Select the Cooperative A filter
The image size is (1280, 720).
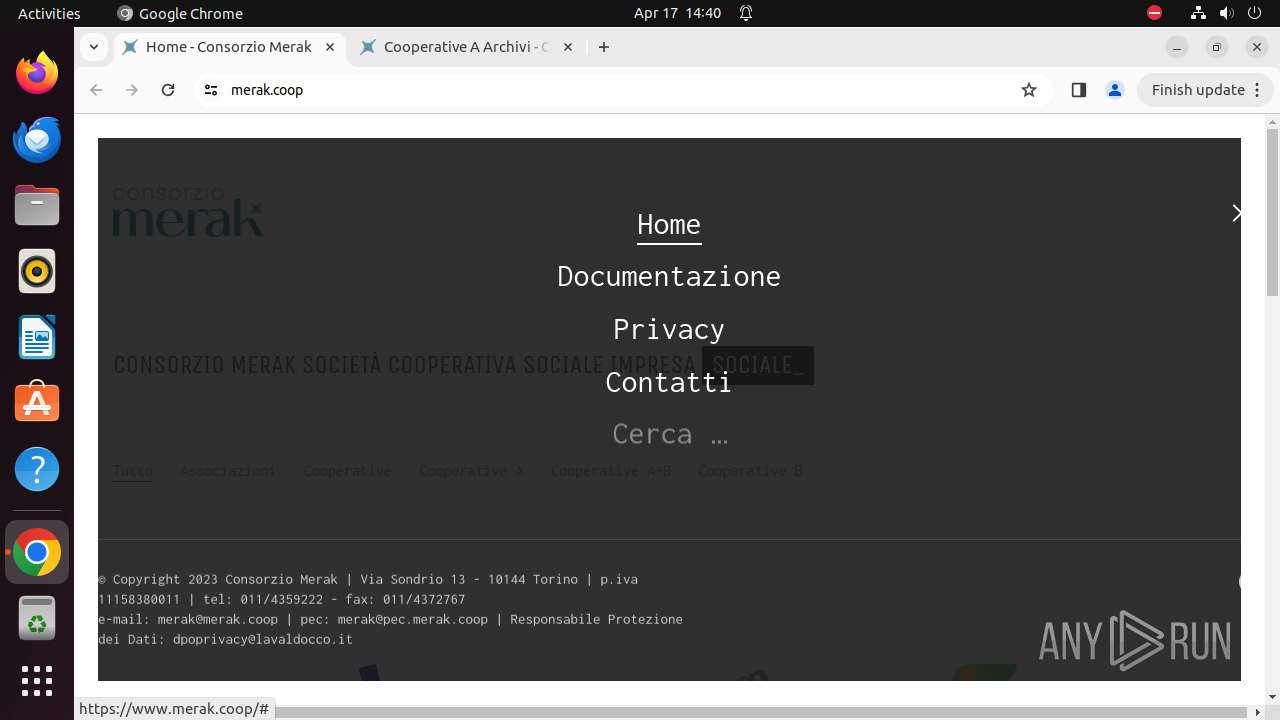[x=471, y=471]
